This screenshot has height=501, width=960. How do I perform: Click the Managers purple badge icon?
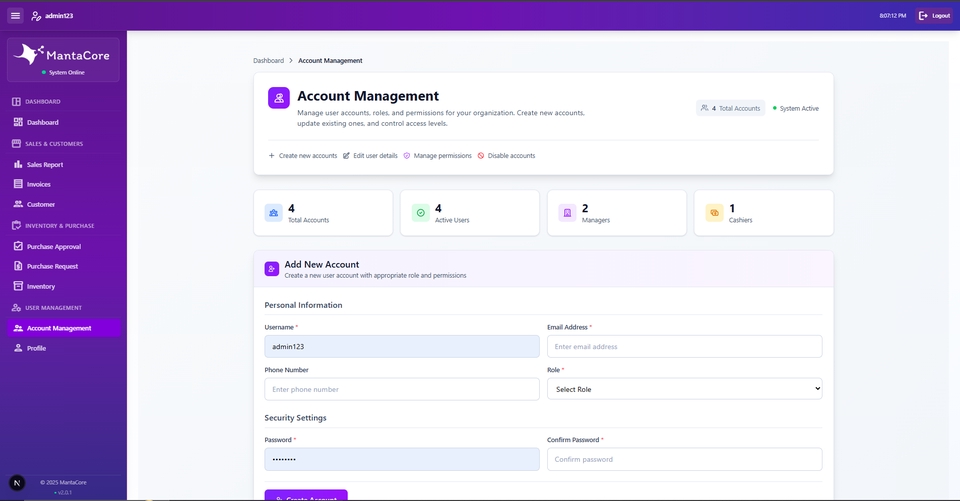point(567,213)
